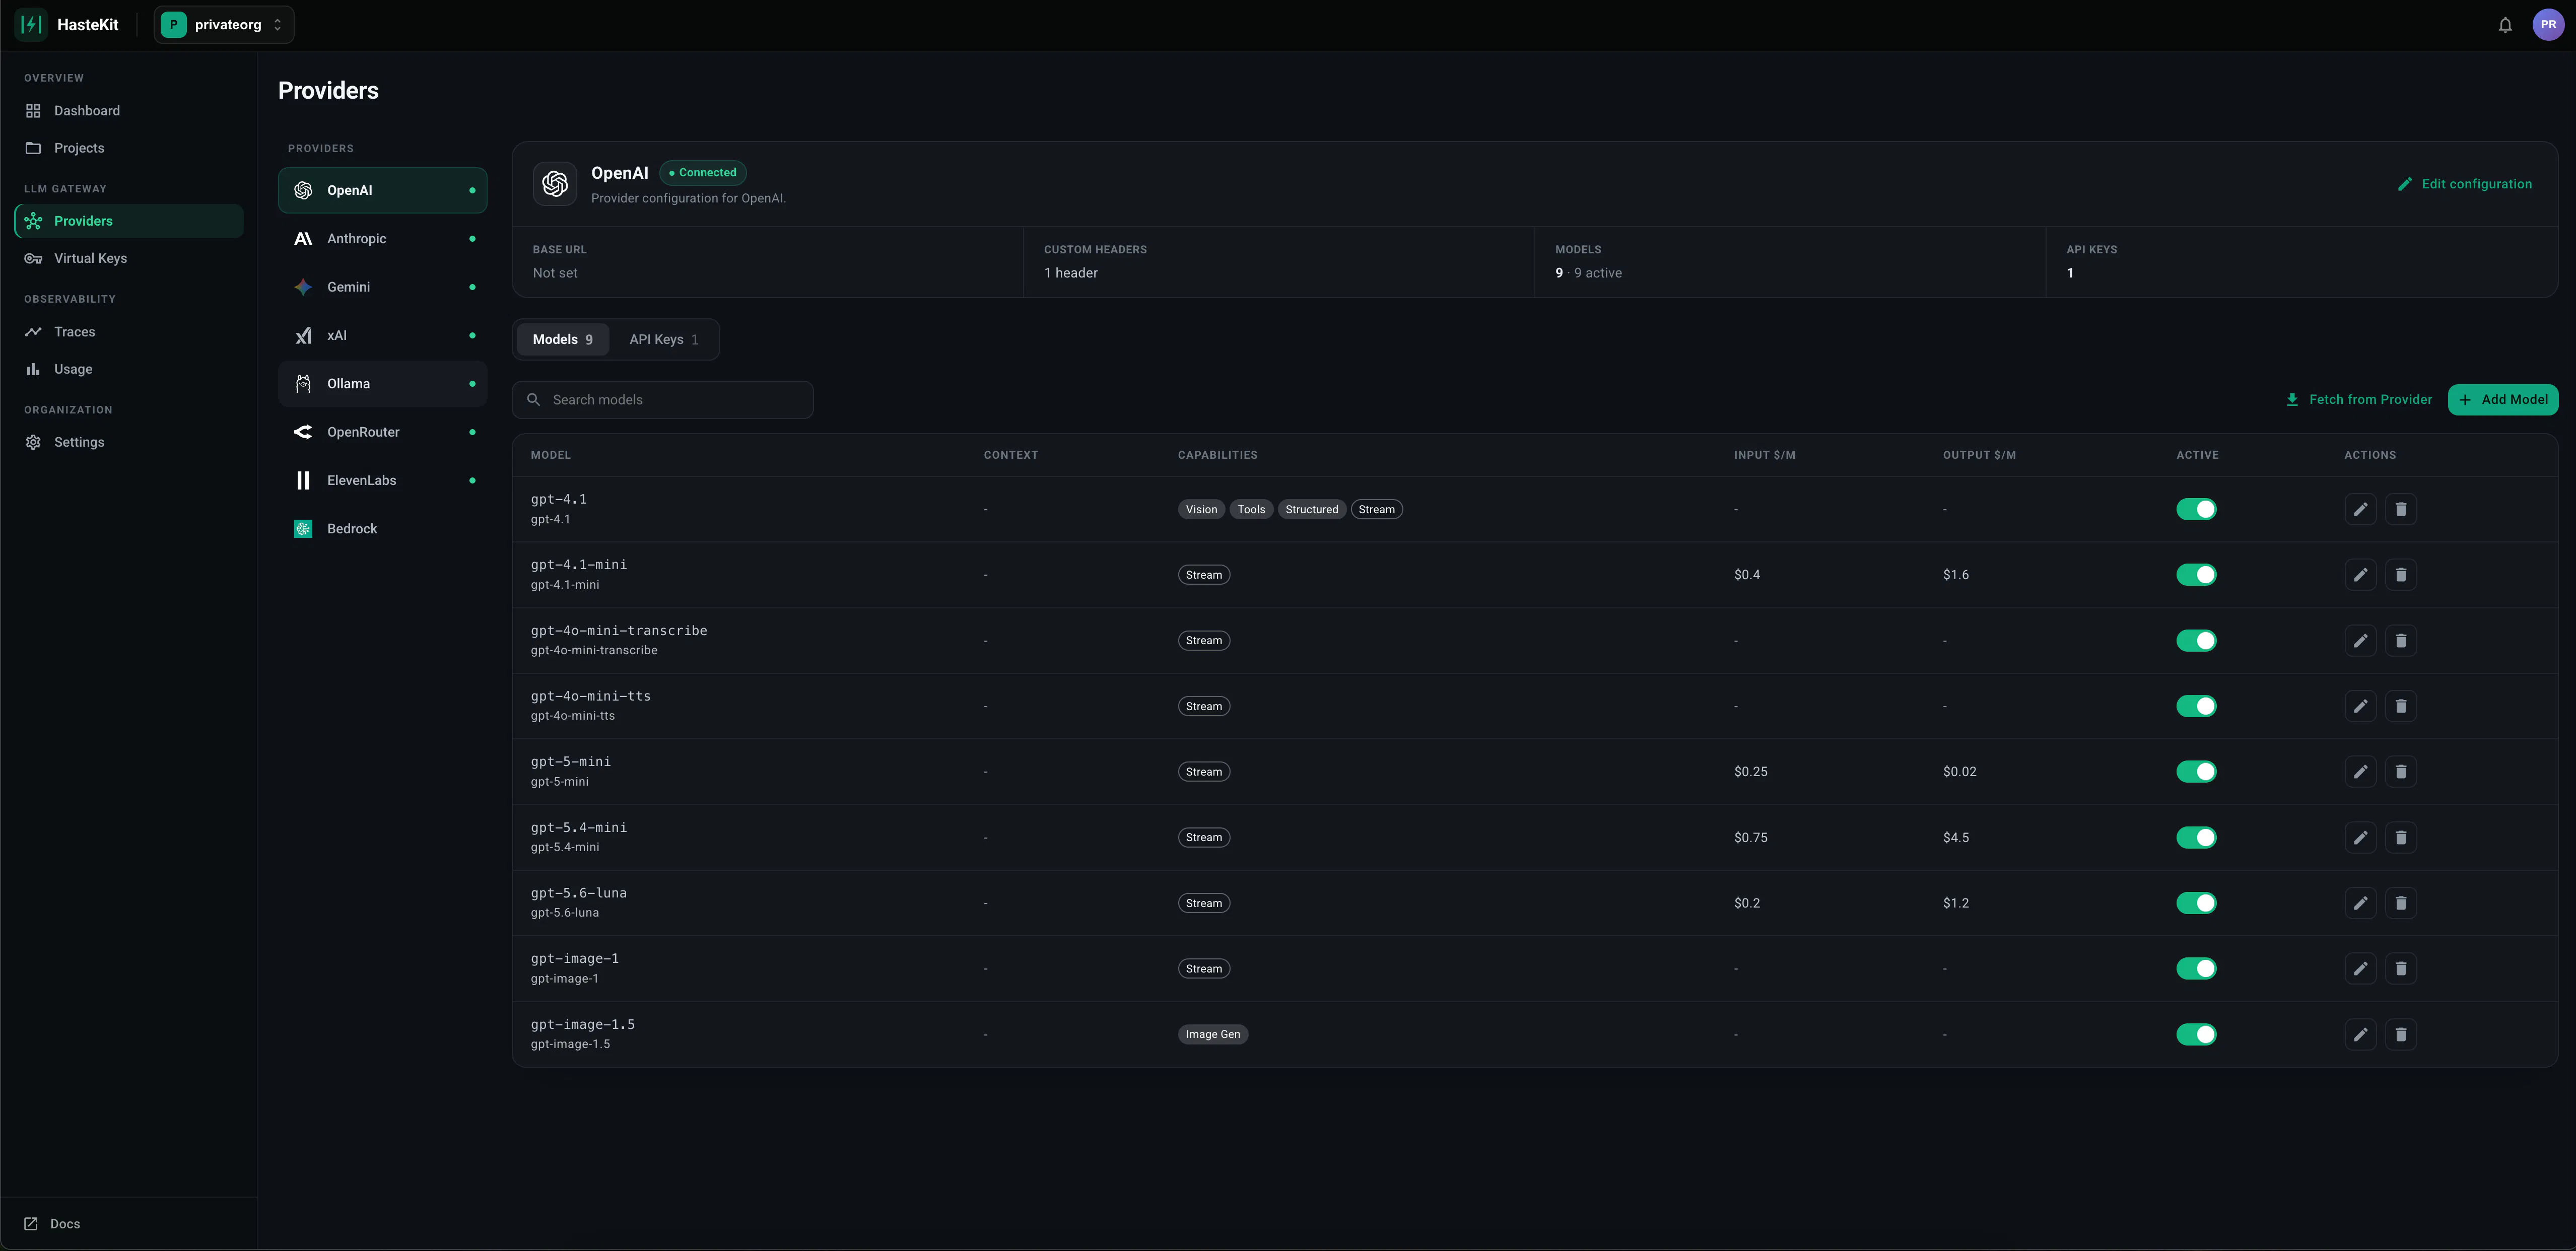Select the OpenAI provider
The image size is (2576, 1251).
point(383,190)
